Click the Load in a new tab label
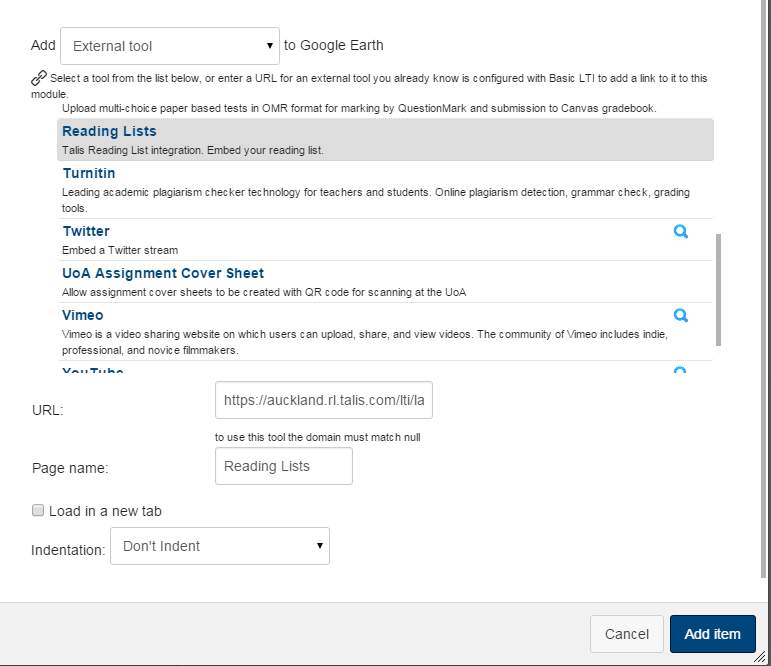771x666 pixels. pos(105,511)
